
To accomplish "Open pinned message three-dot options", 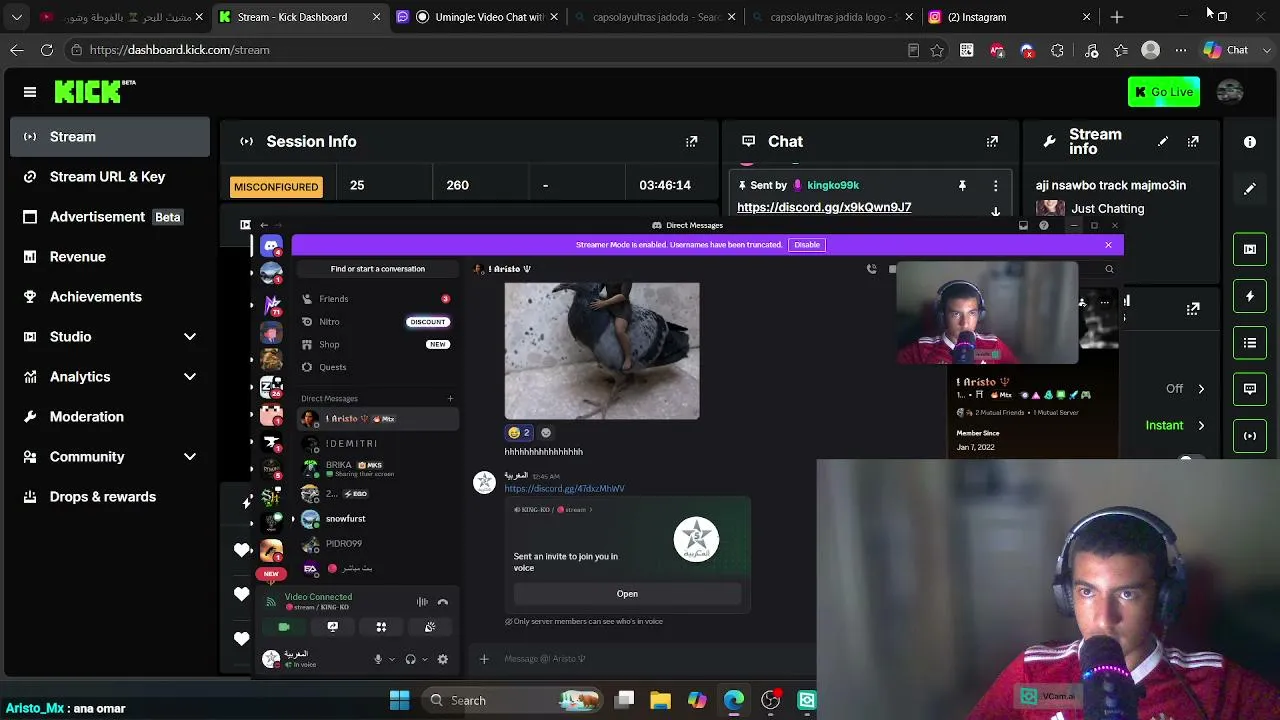I will 995,185.
